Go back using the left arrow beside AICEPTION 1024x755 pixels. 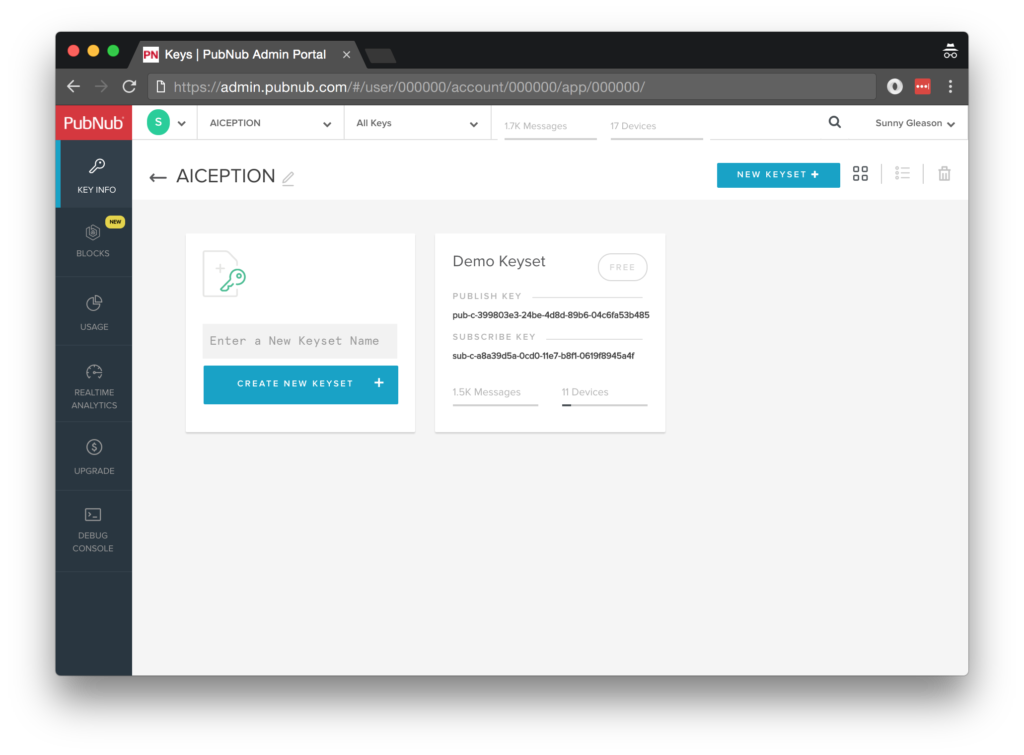click(x=157, y=177)
